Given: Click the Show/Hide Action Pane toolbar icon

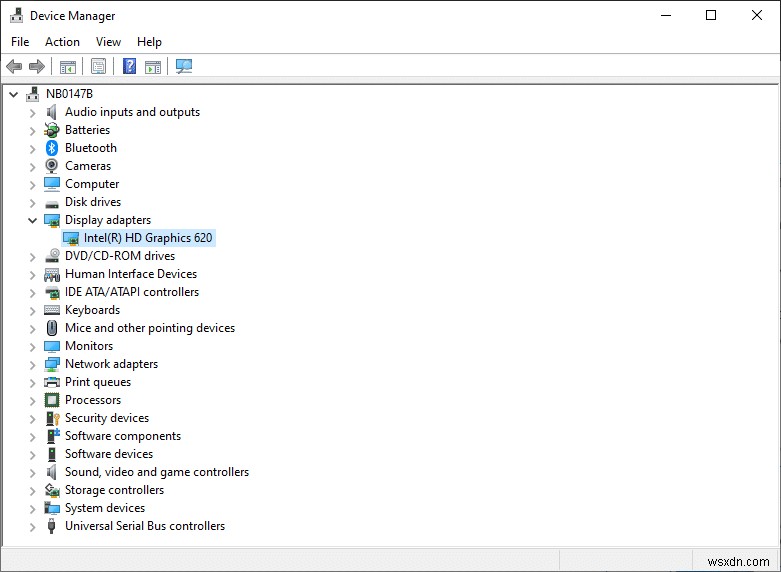Looking at the screenshot, I should (153, 66).
